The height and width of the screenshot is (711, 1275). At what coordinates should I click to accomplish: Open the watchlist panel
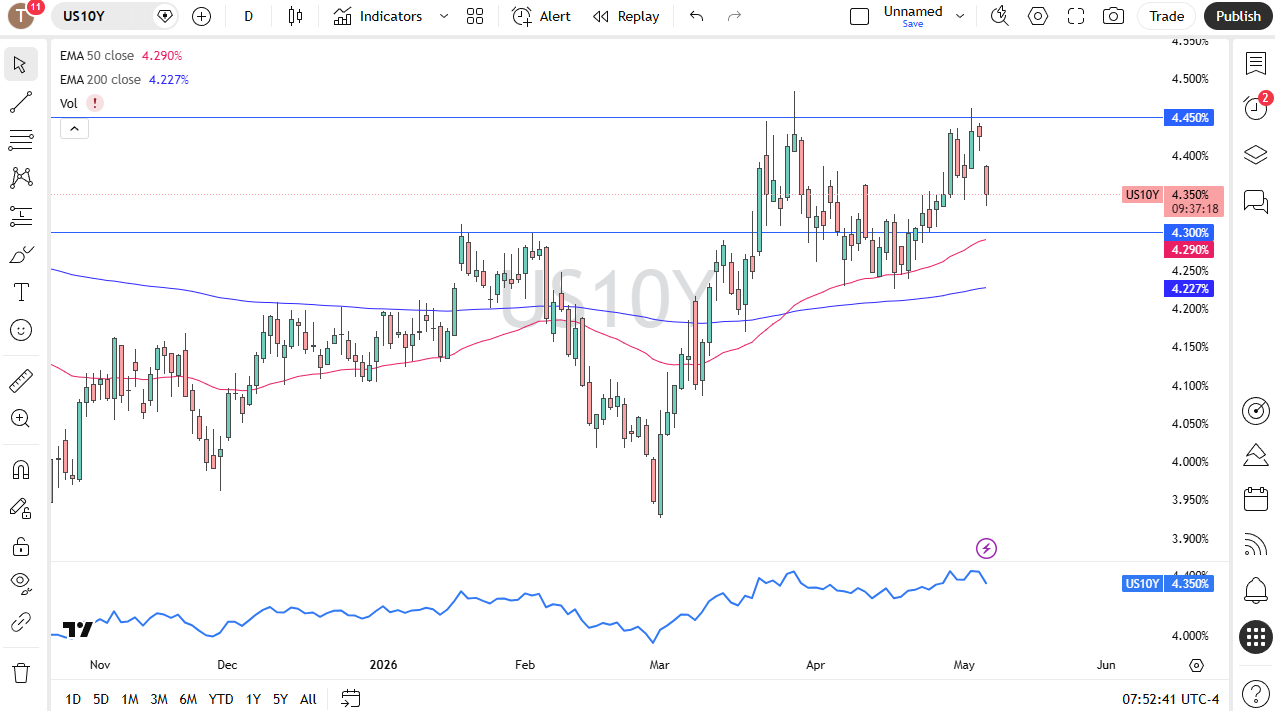[1256, 64]
